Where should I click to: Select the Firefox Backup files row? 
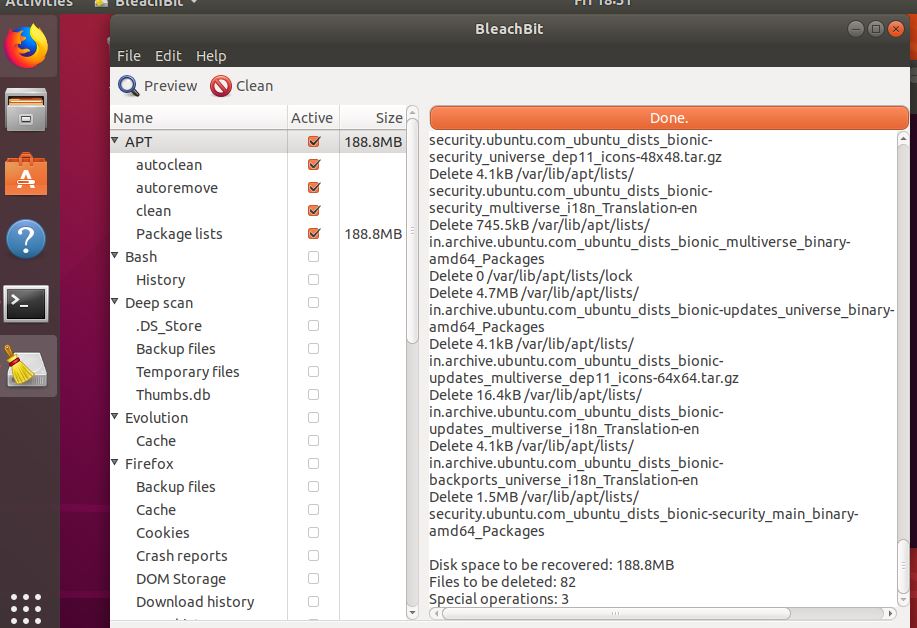(257, 486)
